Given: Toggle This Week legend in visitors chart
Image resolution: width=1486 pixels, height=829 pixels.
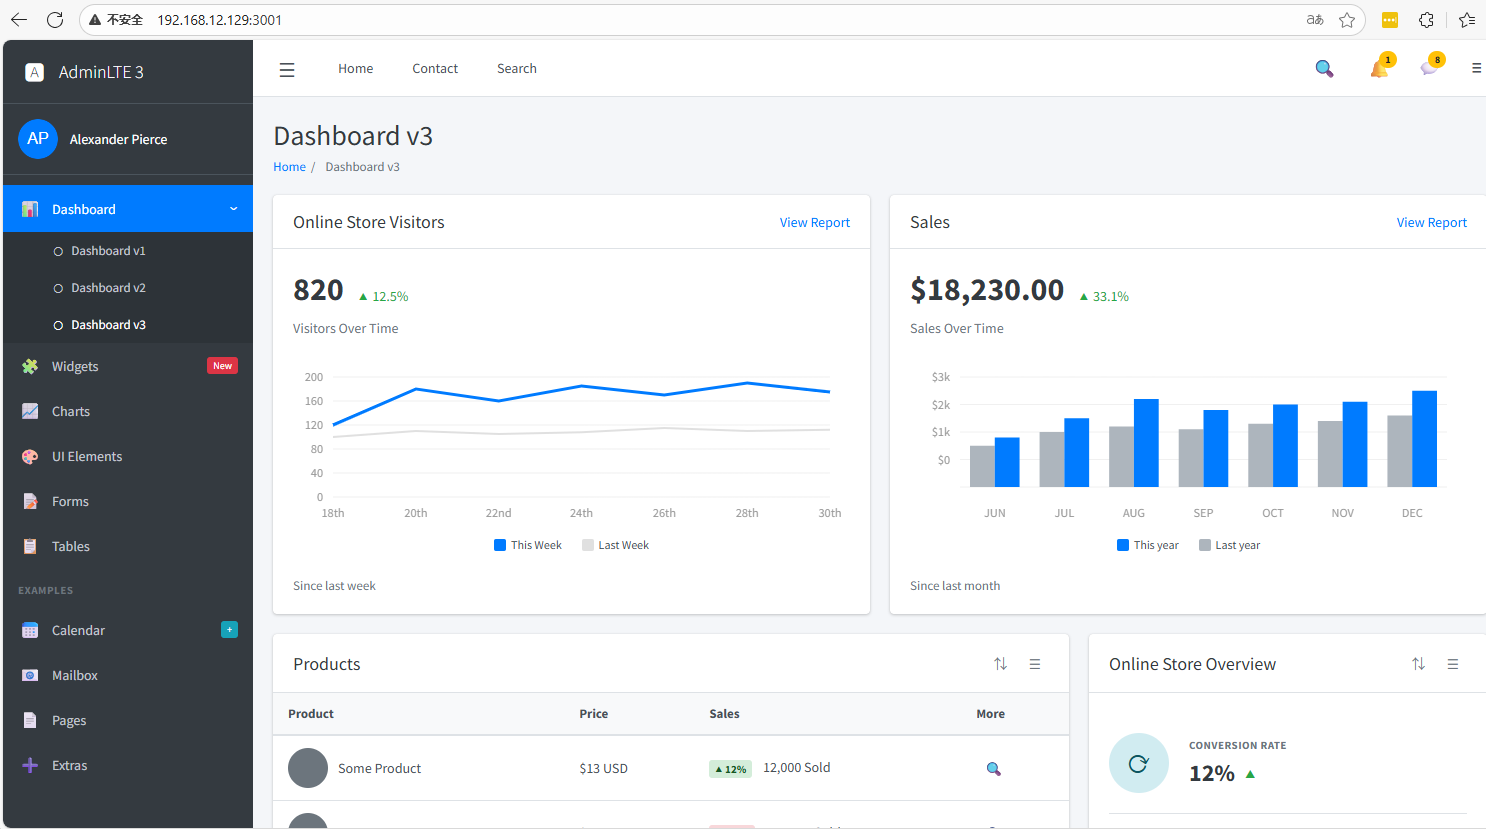Looking at the screenshot, I should click(x=528, y=545).
